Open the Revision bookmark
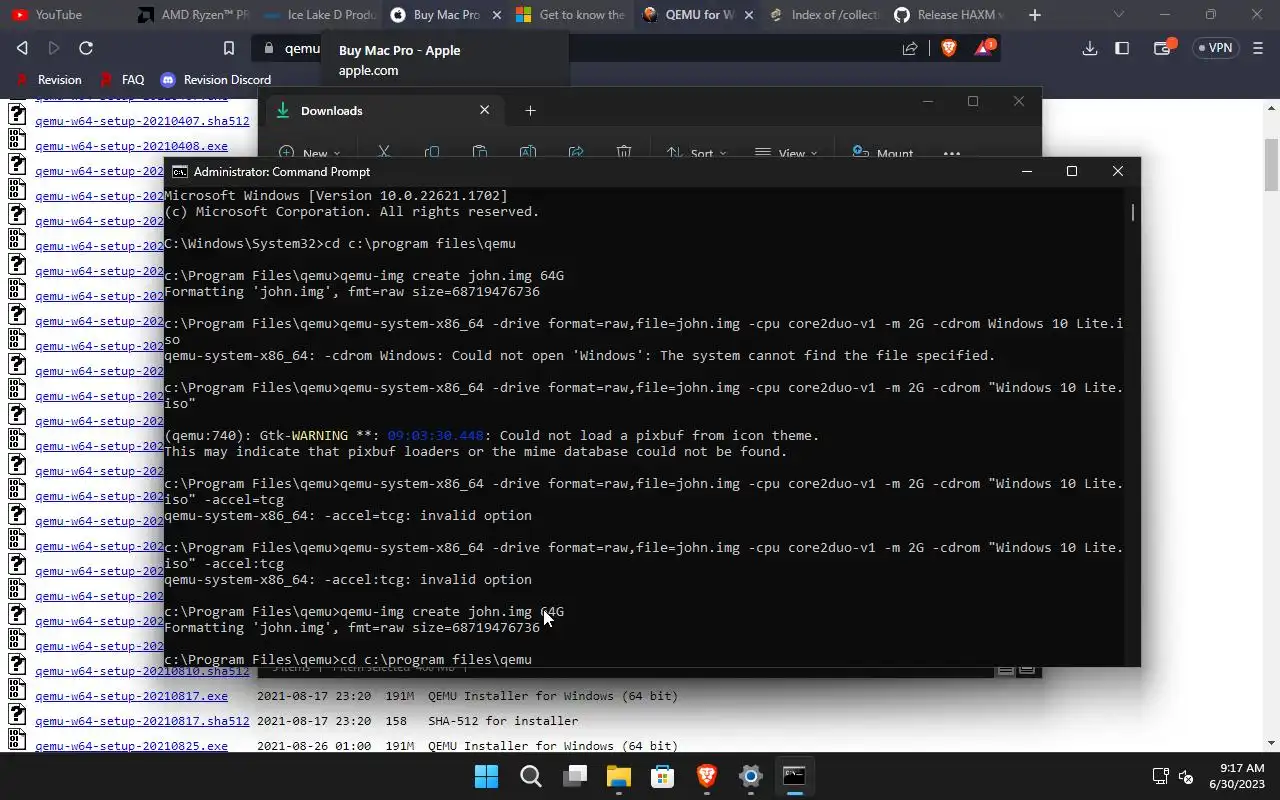Screen dimensions: 1280x800 [49, 80]
